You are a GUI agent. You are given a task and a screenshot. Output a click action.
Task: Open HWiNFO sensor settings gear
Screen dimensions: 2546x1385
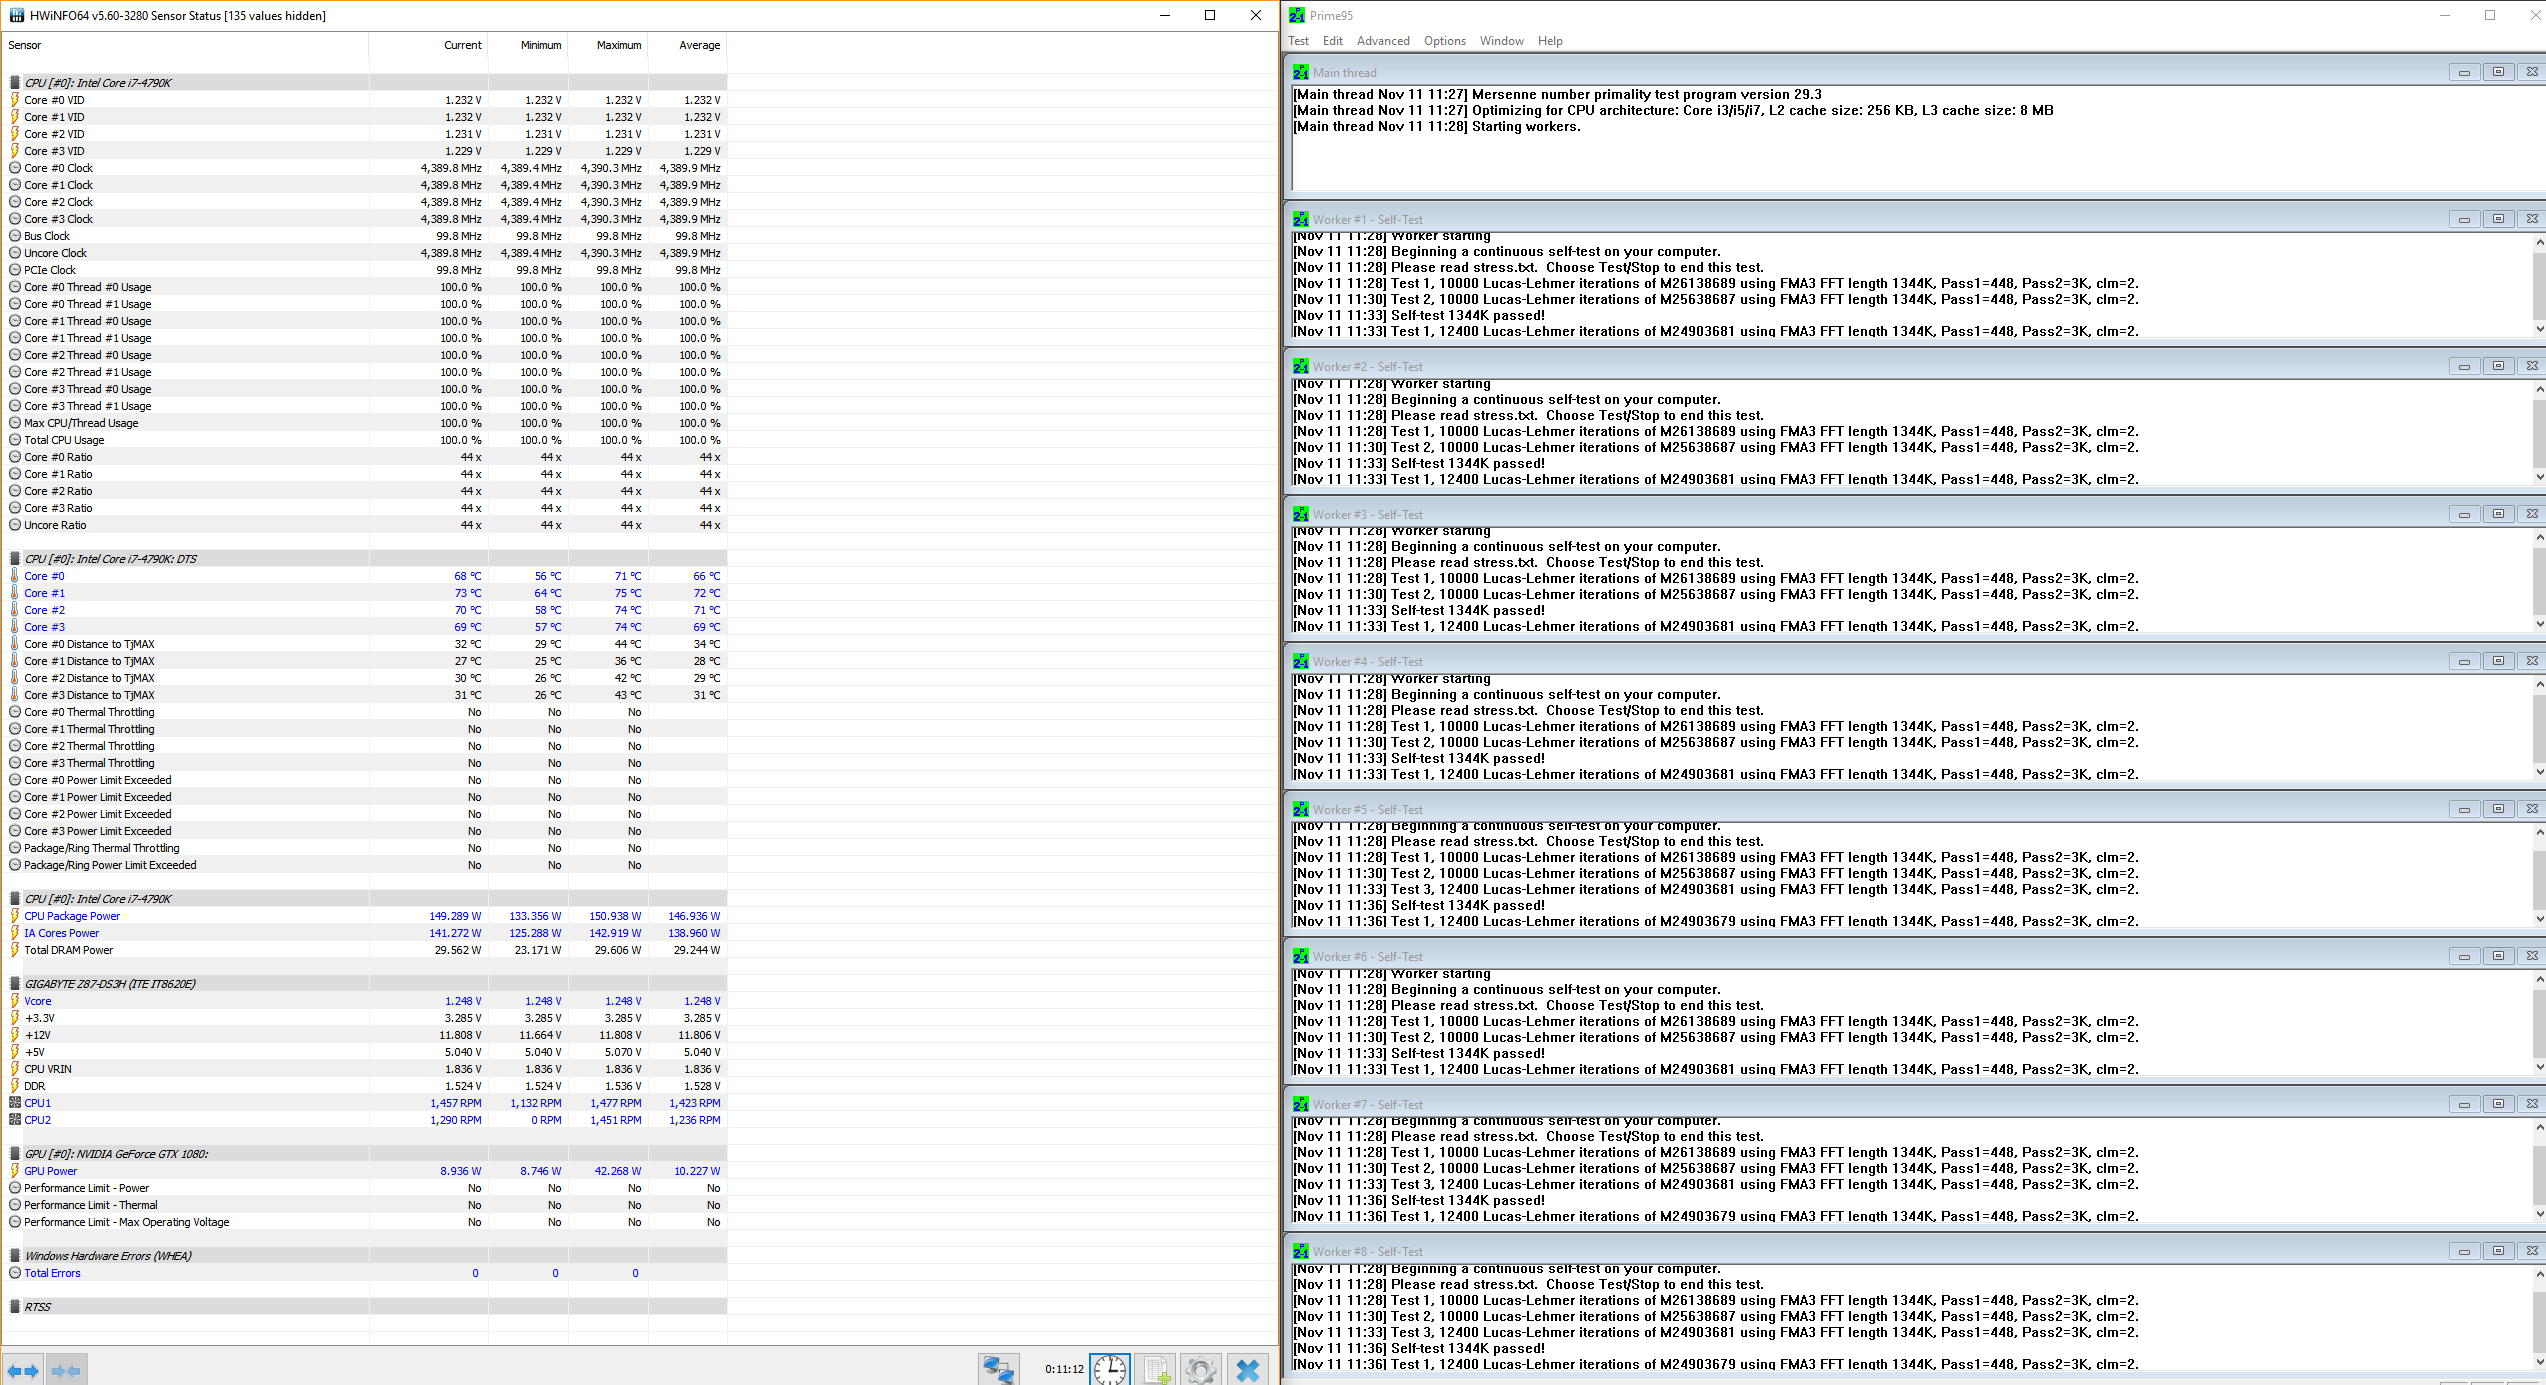coord(1201,1369)
